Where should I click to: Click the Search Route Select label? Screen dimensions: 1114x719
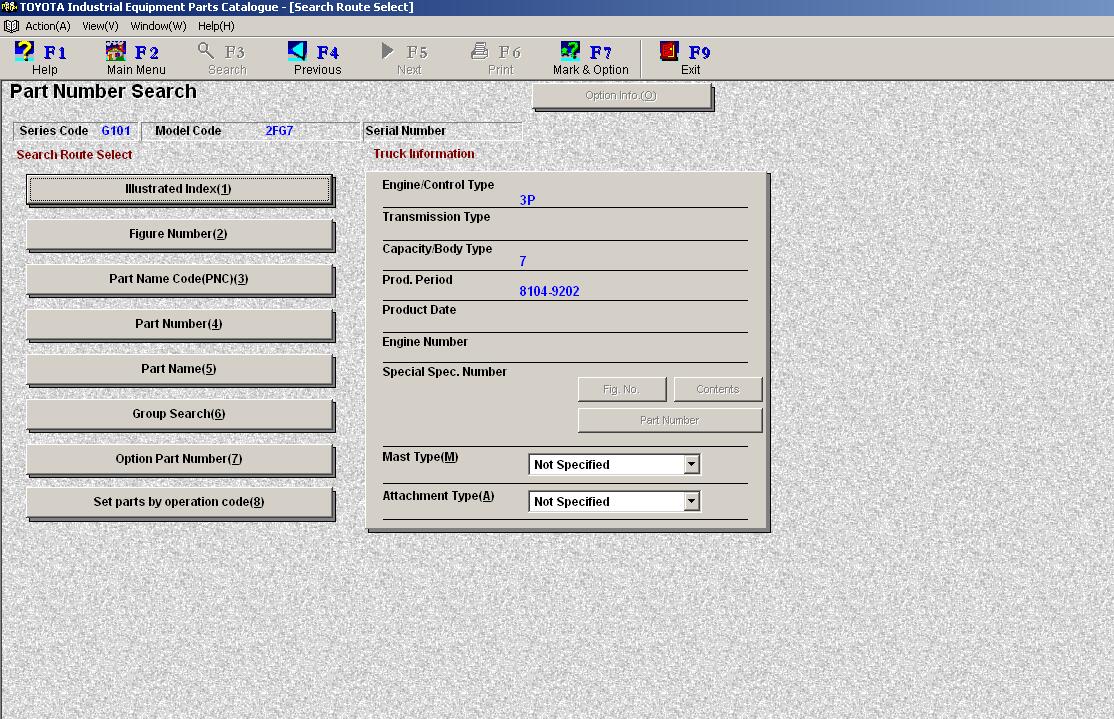[x=75, y=155]
